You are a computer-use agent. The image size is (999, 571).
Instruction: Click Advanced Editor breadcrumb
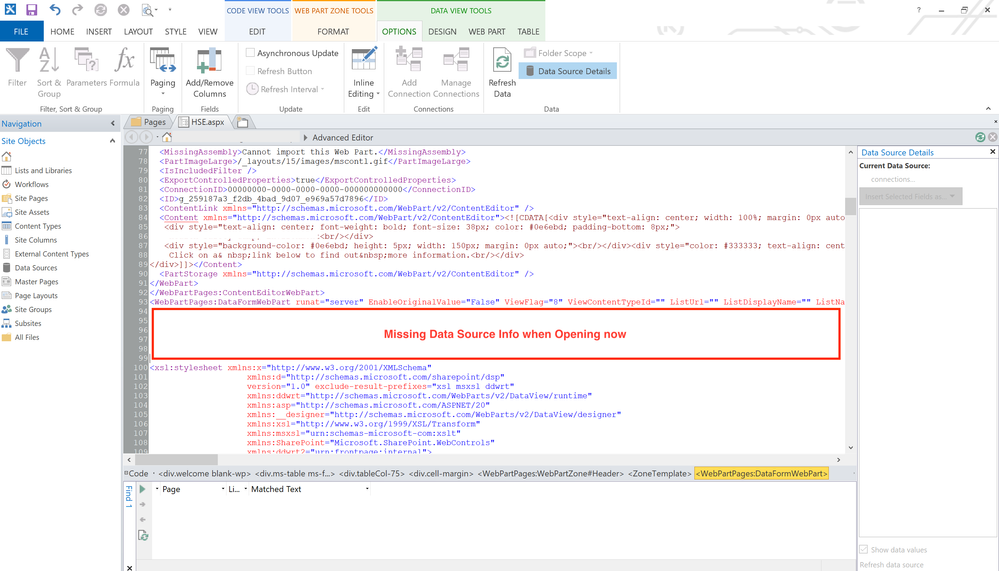343,137
